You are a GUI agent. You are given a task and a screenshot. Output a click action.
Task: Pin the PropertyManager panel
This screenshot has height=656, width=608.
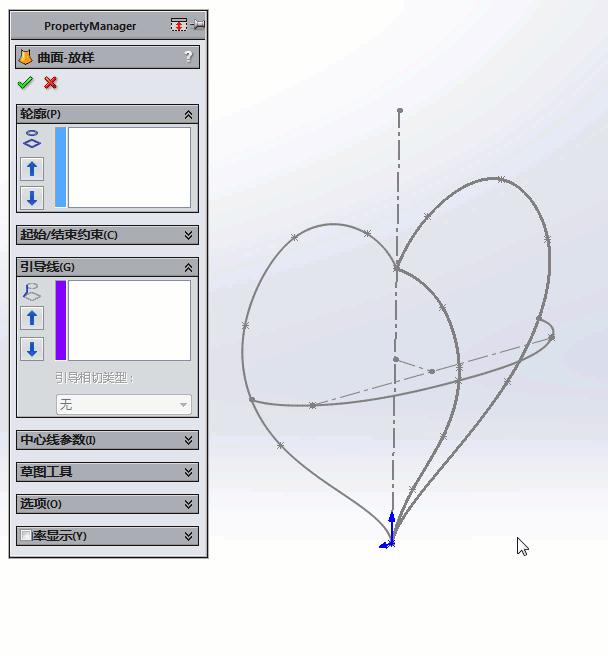(x=198, y=25)
